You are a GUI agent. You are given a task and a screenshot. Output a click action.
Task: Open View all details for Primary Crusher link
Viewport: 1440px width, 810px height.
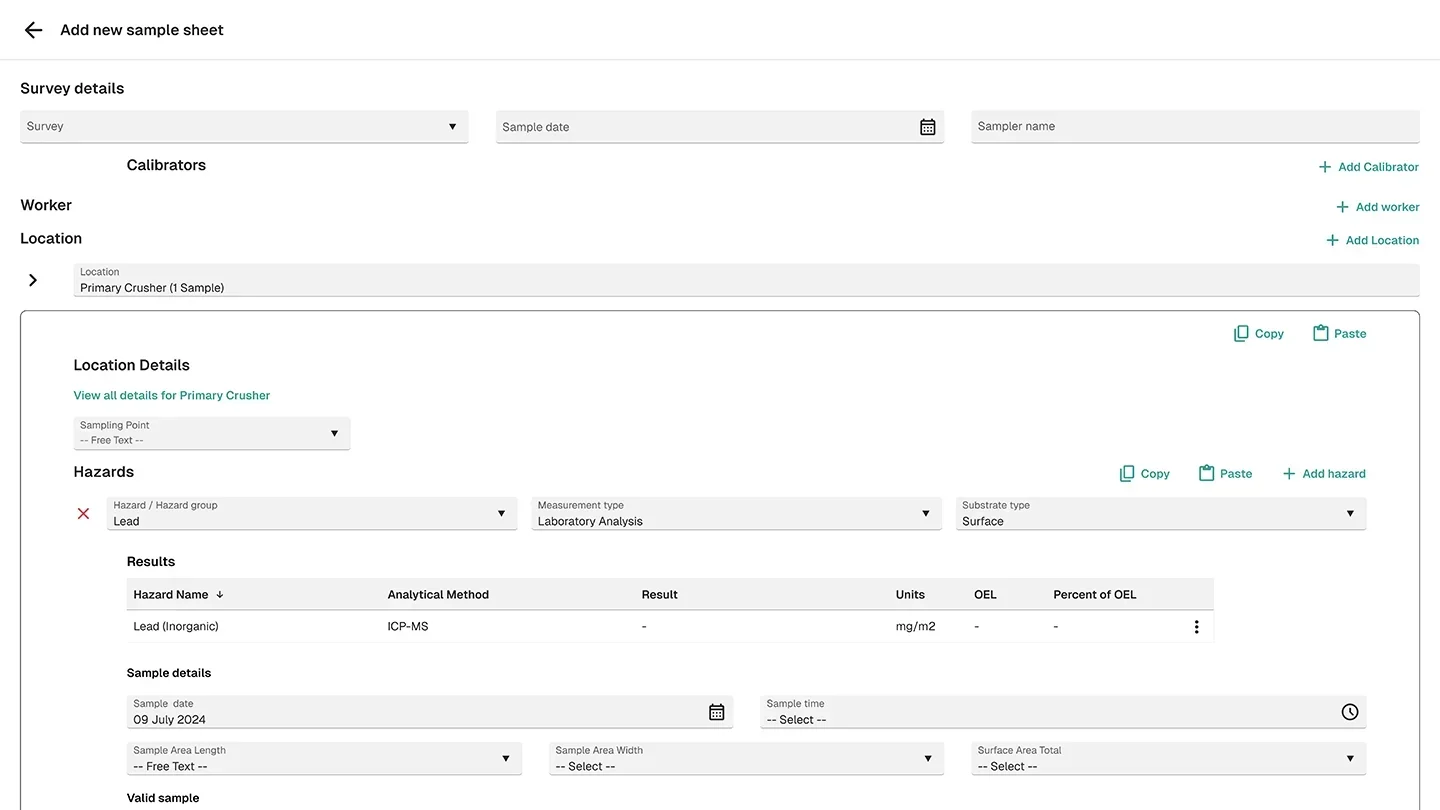click(x=172, y=395)
